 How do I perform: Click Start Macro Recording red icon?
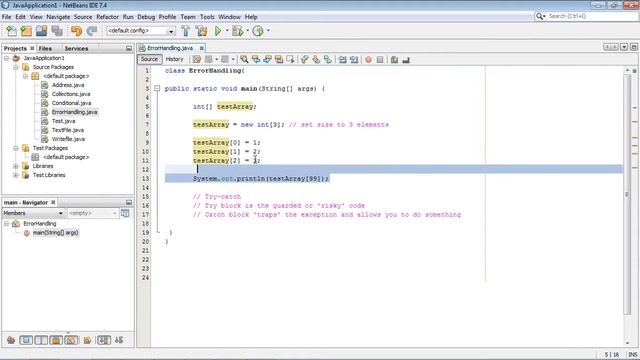[369, 60]
